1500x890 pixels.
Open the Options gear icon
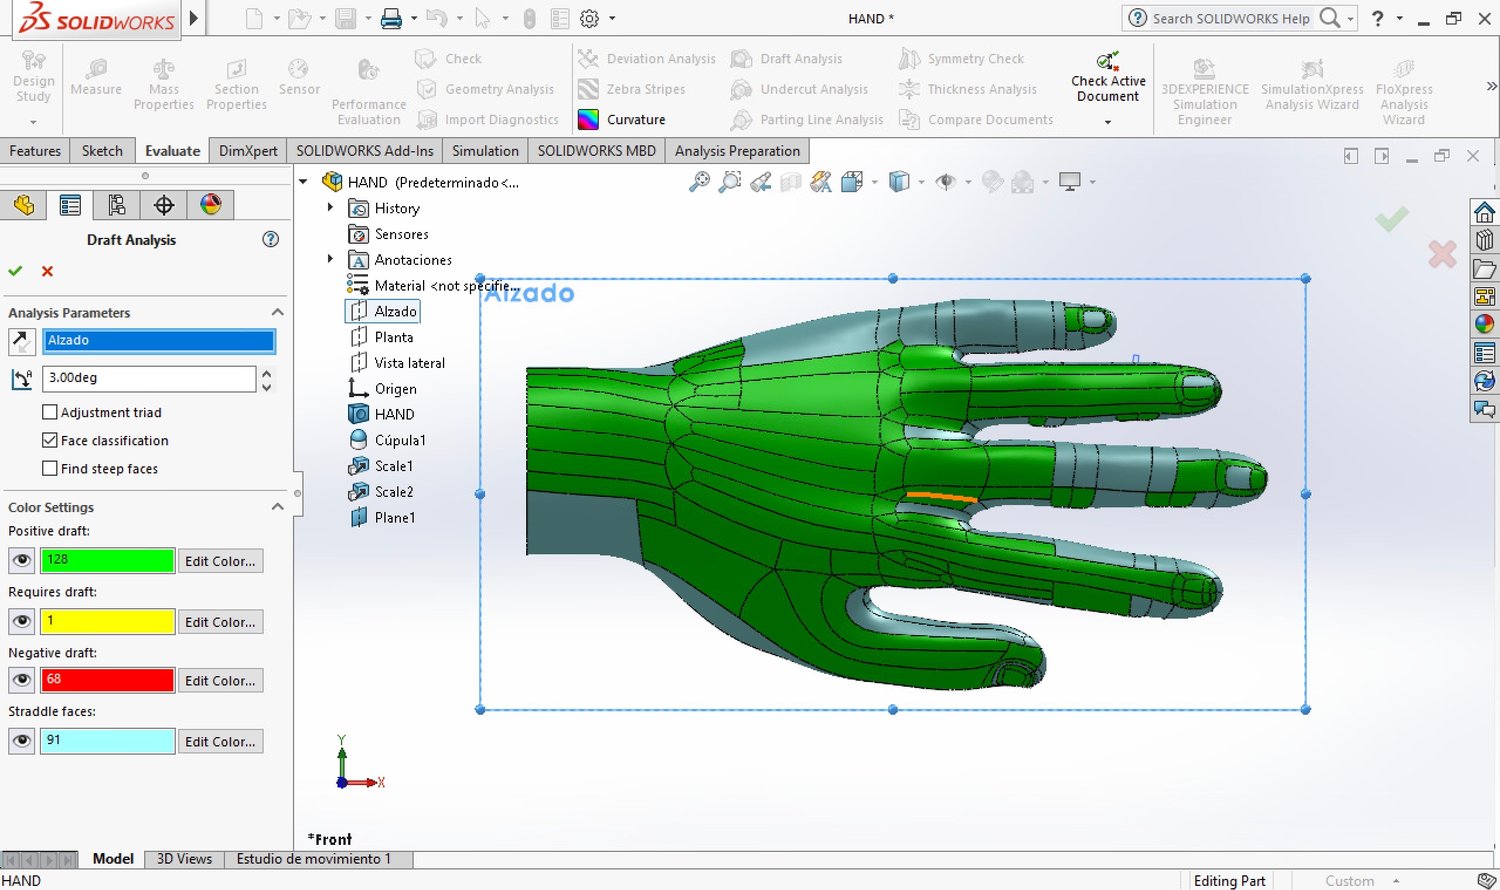tap(589, 18)
